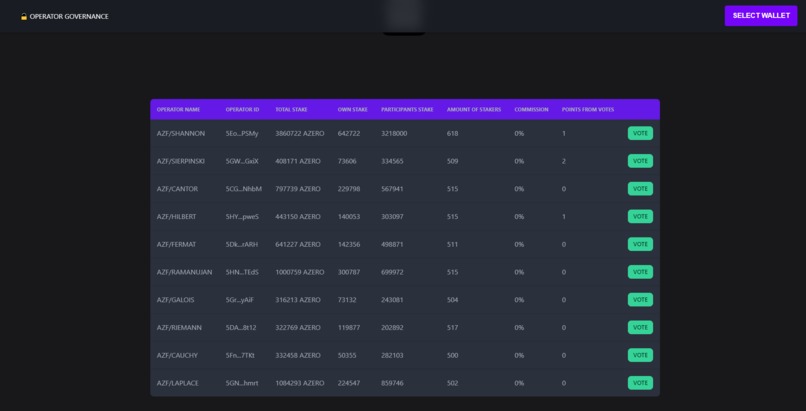Click total stake 1084293 AZERO
This screenshot has width=806, height=411.
[300, 383]
